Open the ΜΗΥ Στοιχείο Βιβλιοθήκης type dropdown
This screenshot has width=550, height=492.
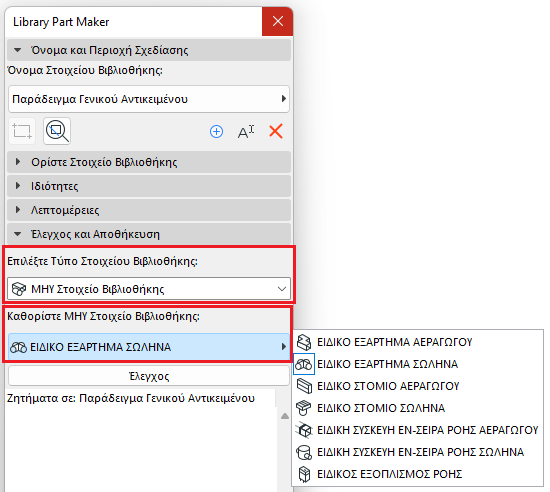tap(149, 289)
